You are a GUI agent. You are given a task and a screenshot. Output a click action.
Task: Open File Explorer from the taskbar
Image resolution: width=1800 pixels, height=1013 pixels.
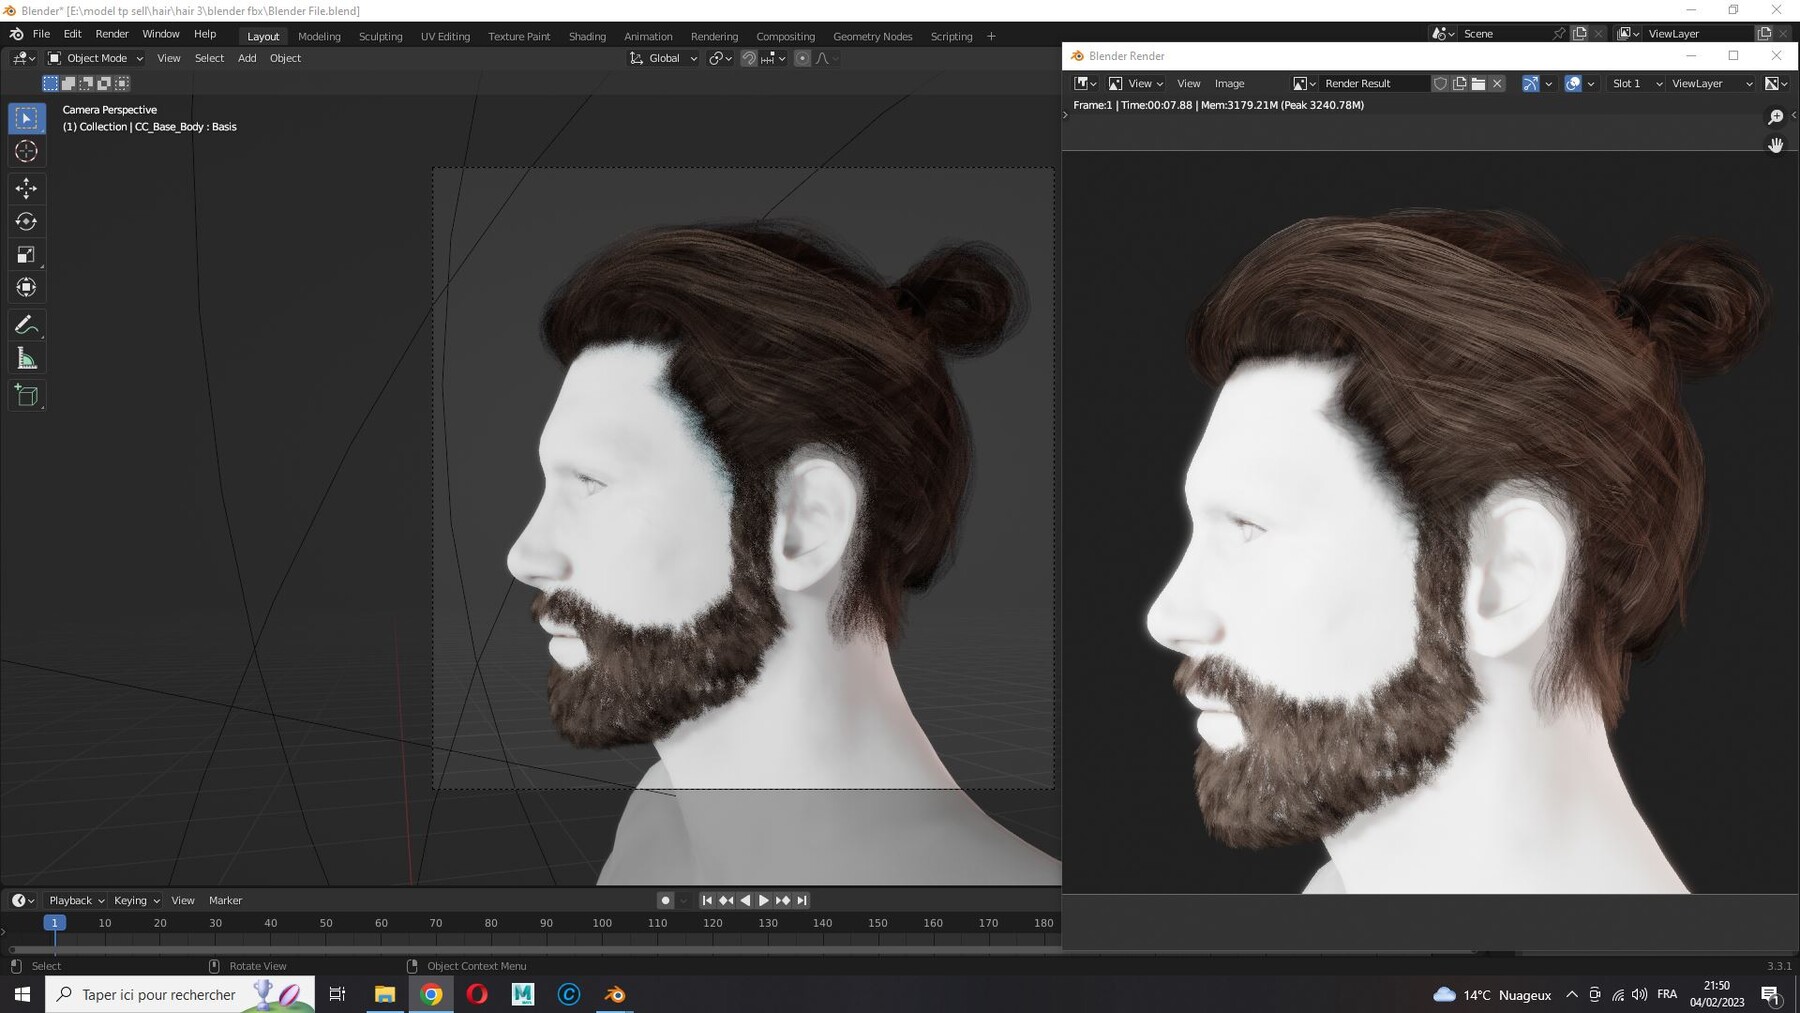[x=385, y=995]
